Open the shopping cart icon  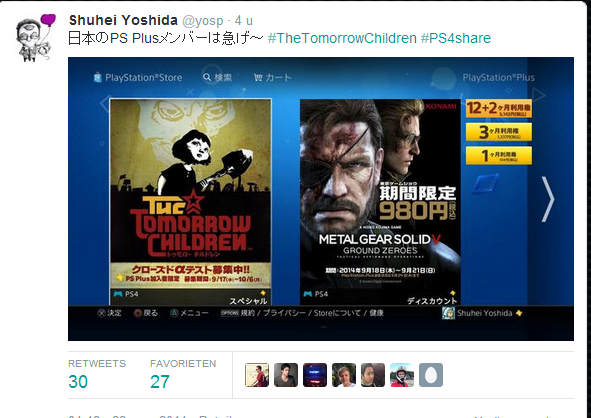[x=258, y=78]
